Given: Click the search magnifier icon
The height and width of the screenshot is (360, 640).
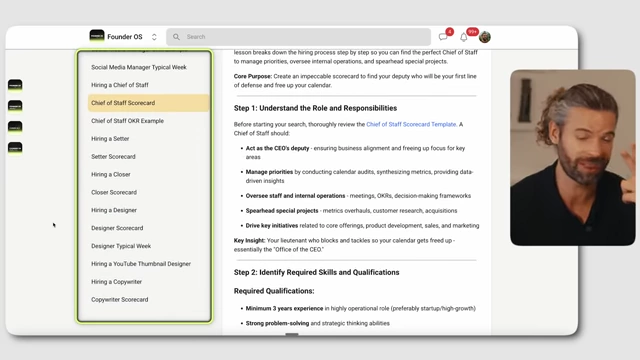Looking at the screenshot, I should click(176, 37).
